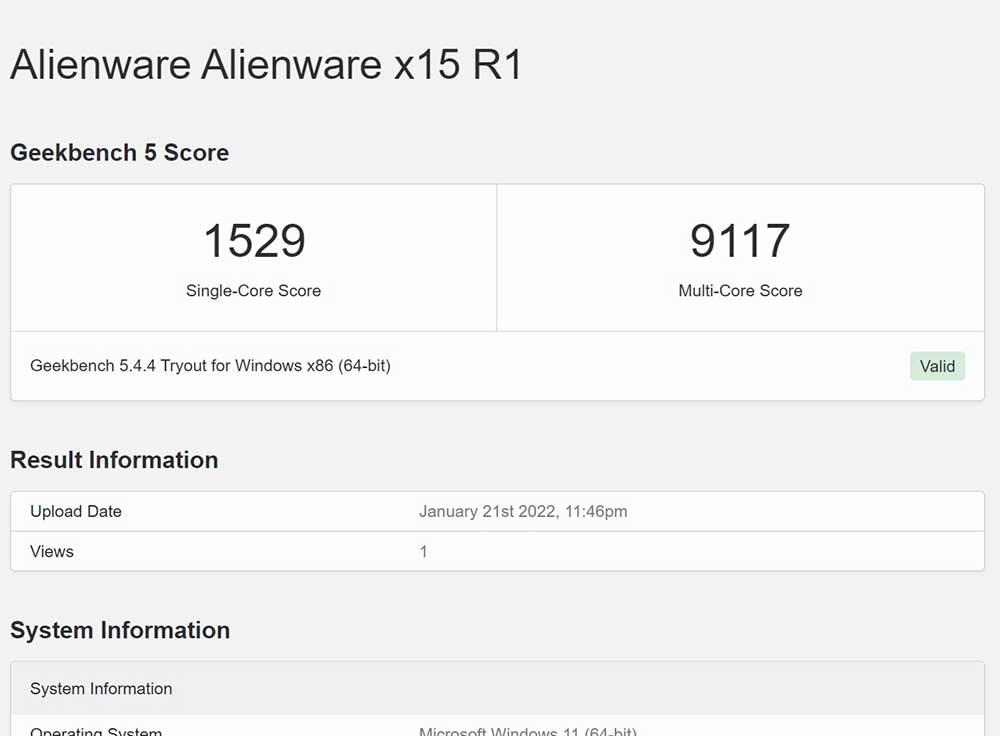The height and width of the screenshot is (736, 1000).
Task: Select the Single-Core Score value 1529
Action: [x=253, y=240]
